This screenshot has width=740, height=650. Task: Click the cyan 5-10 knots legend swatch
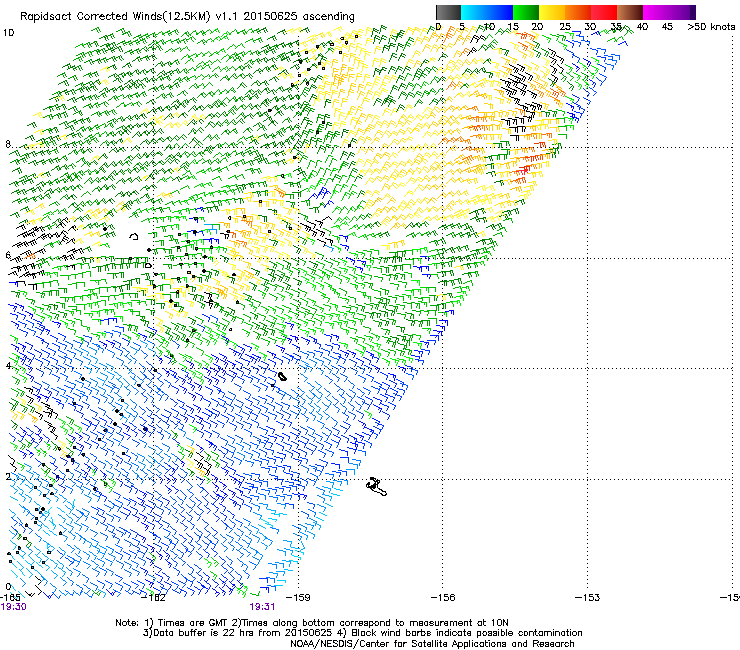[474, 12]
